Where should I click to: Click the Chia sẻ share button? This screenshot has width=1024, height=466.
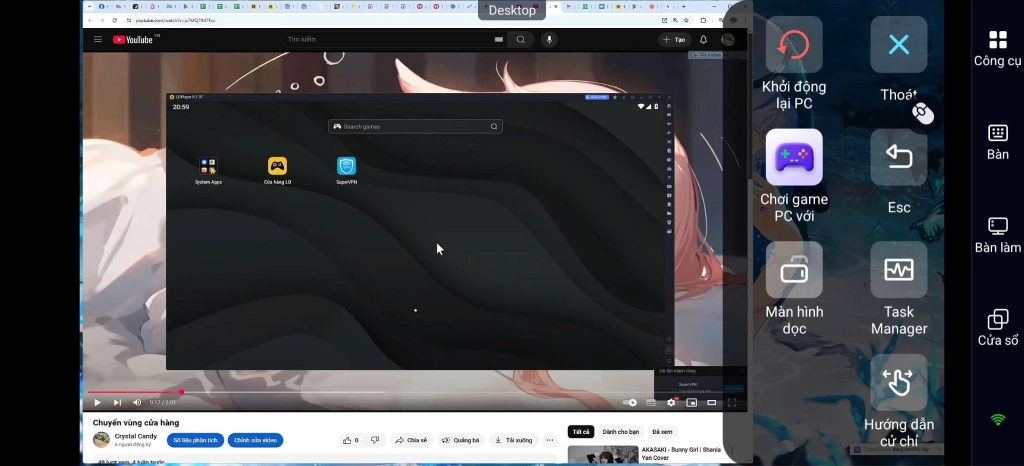[410, 440]
